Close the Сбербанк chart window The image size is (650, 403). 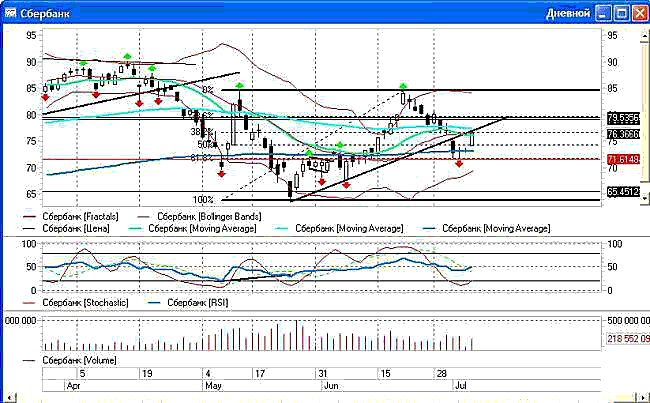[x=640, y=13]
